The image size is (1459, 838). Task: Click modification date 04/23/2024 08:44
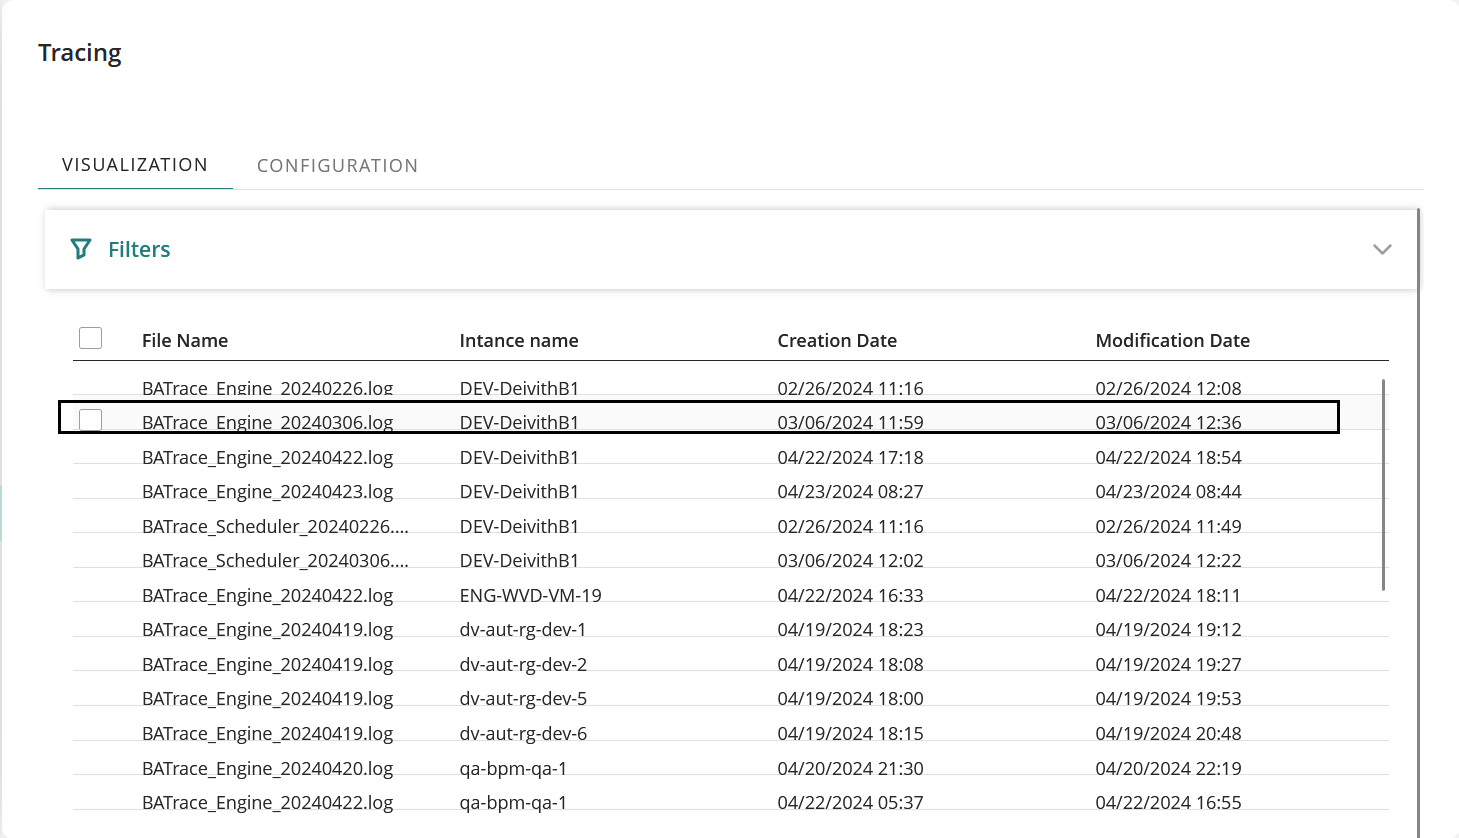coord(1168,491)
